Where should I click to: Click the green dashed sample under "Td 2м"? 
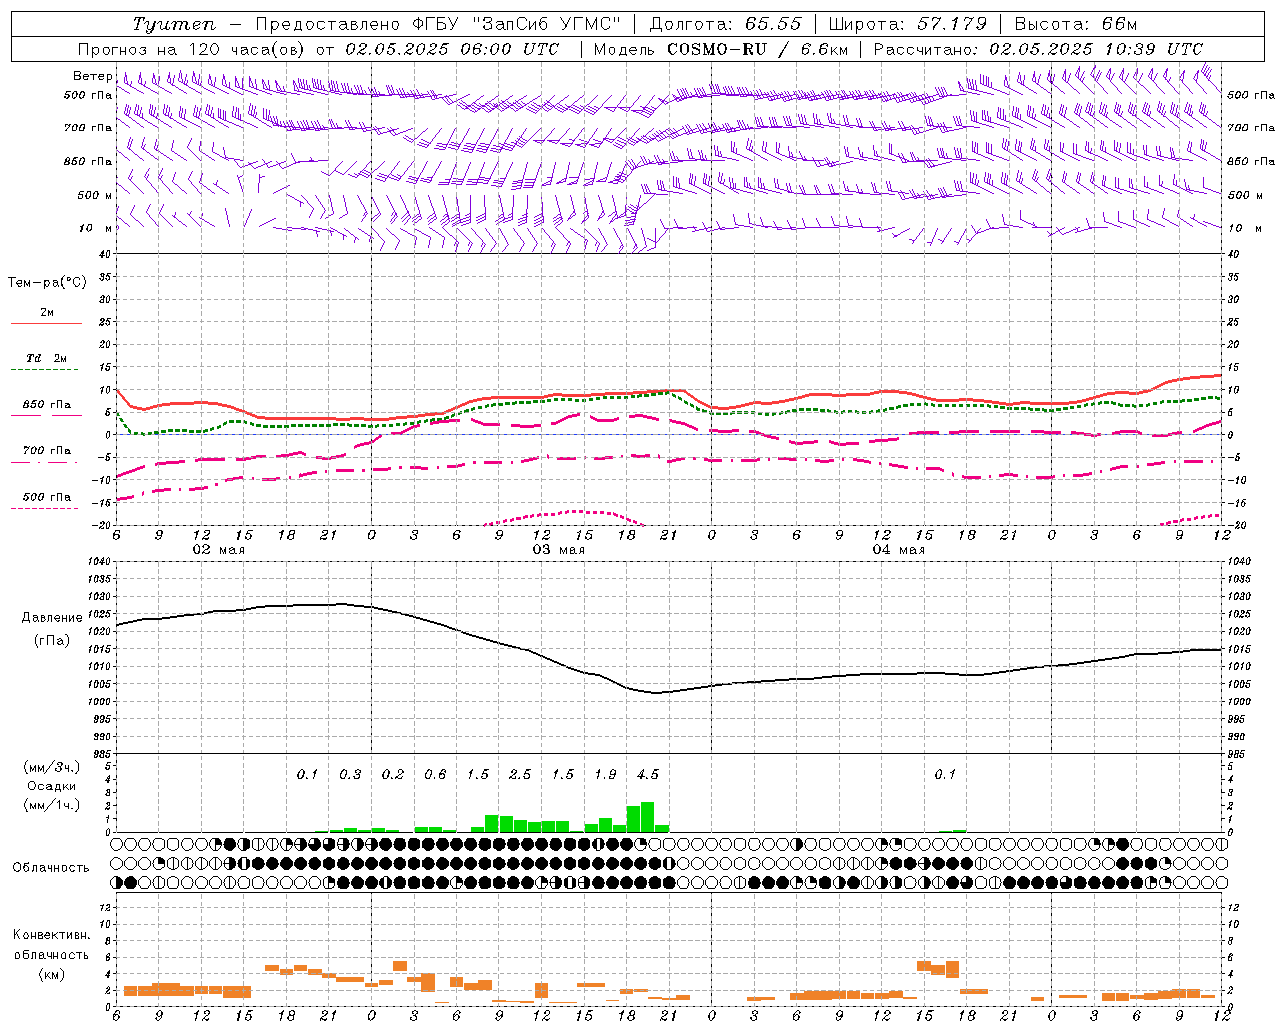point(45,370)
